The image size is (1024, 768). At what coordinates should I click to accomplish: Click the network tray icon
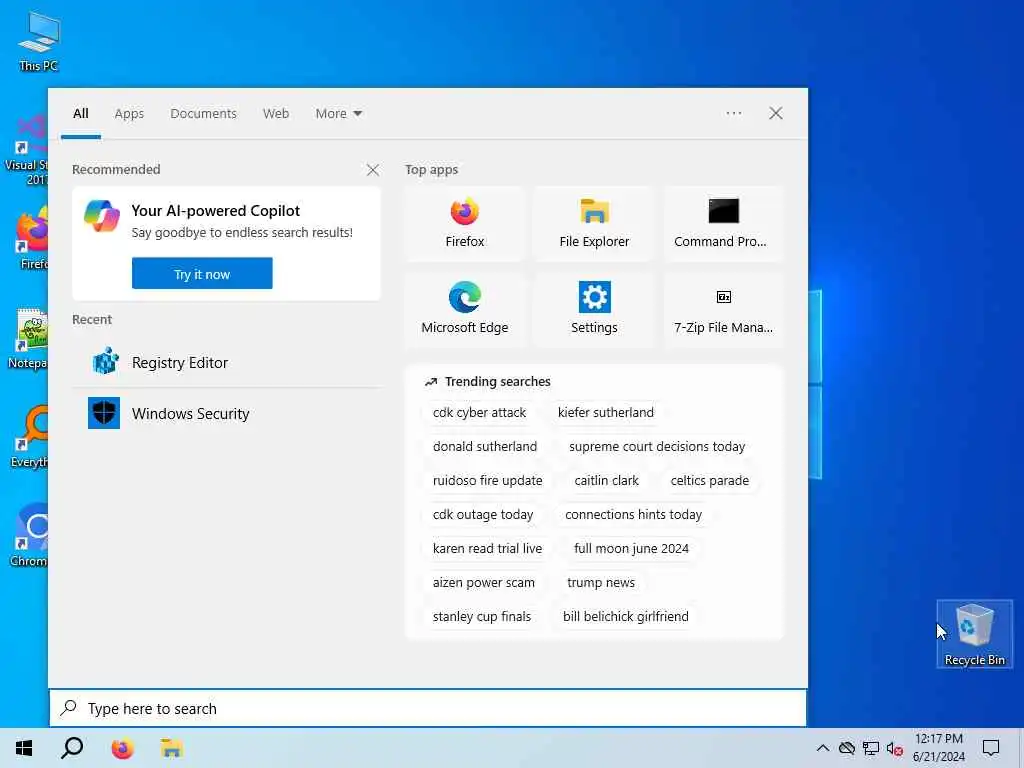coord(871,748)
